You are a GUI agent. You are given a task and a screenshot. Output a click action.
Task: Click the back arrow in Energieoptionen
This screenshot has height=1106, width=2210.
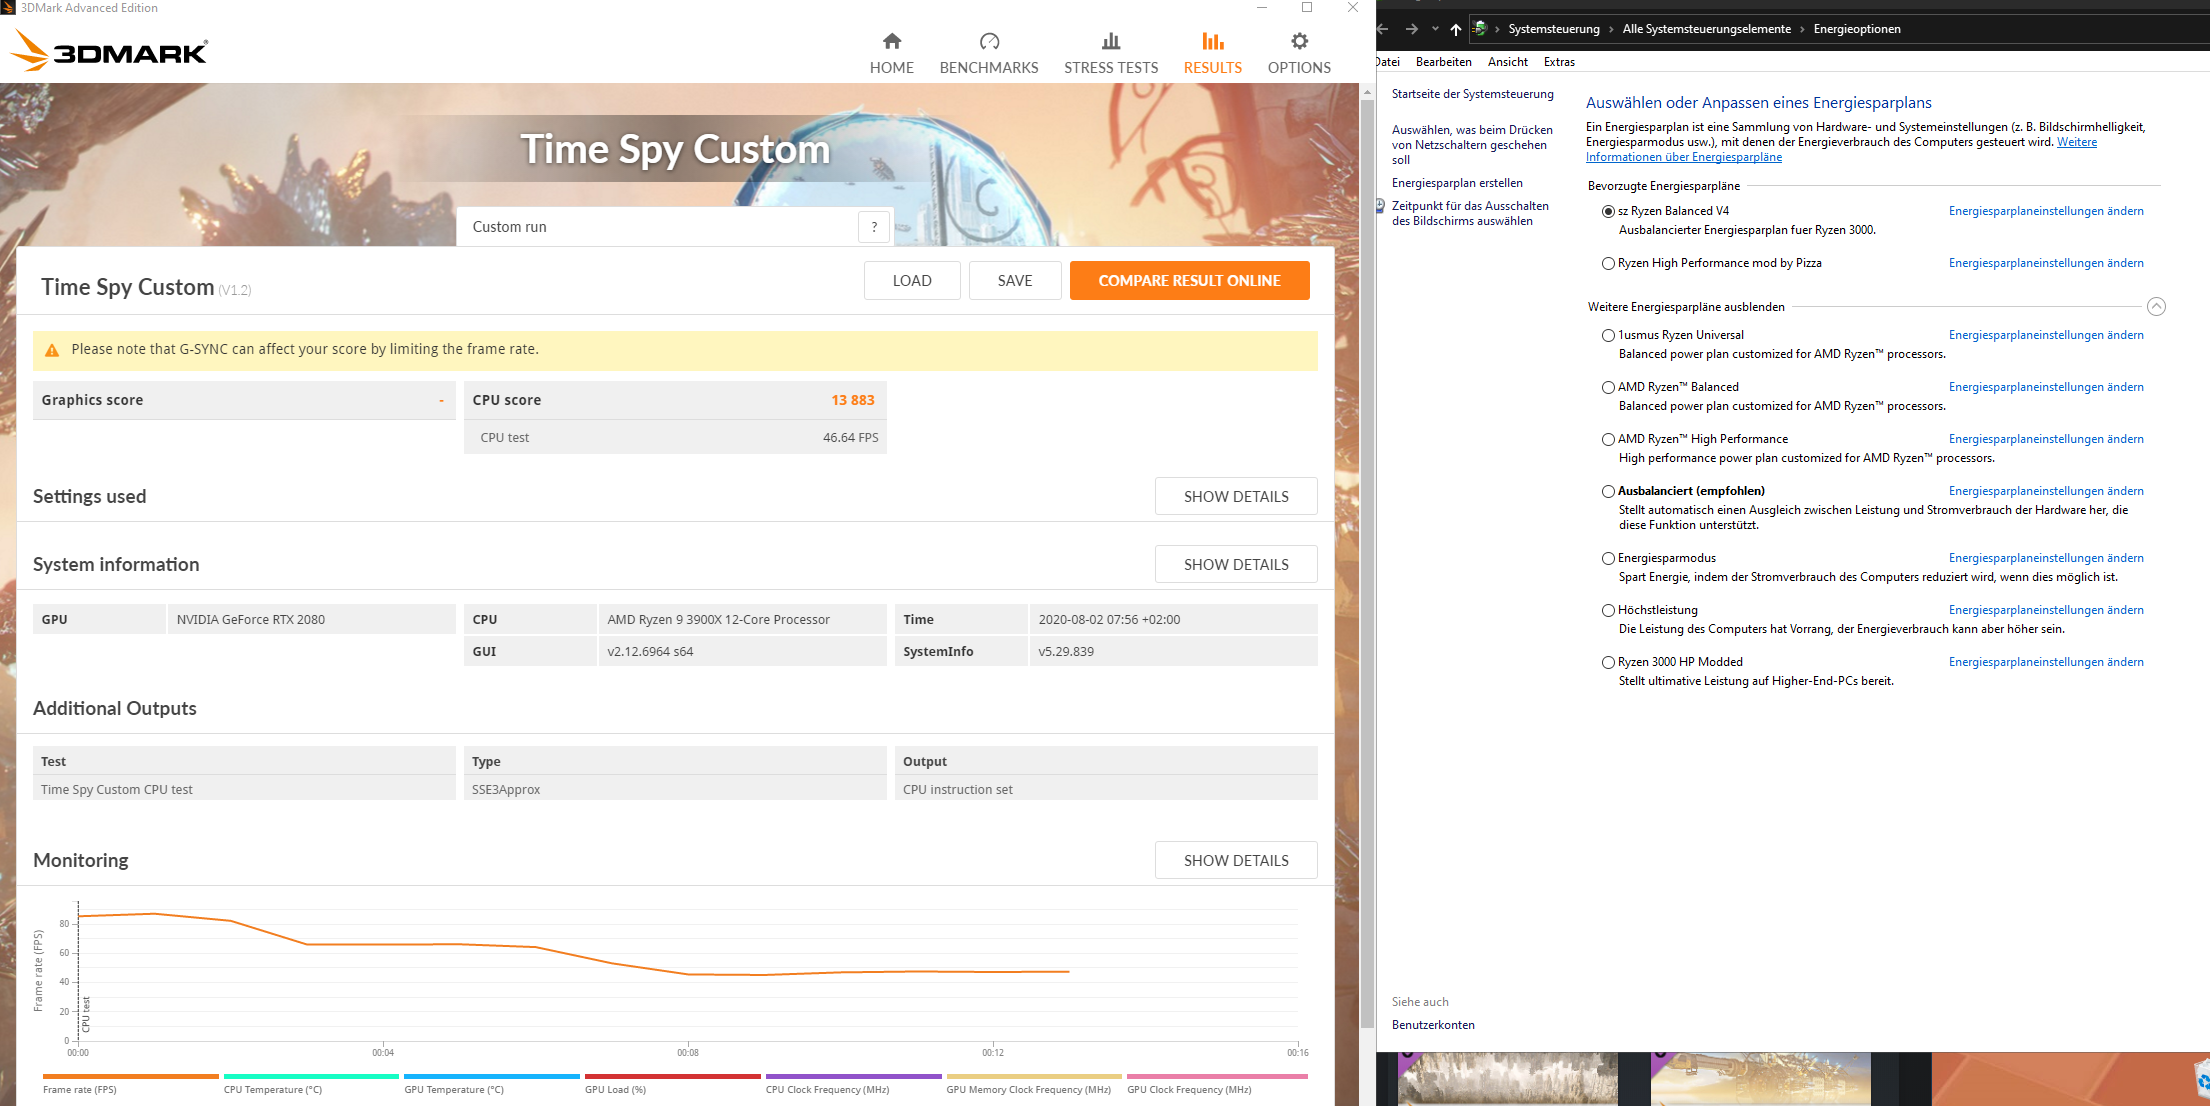tap(1383, 29)
